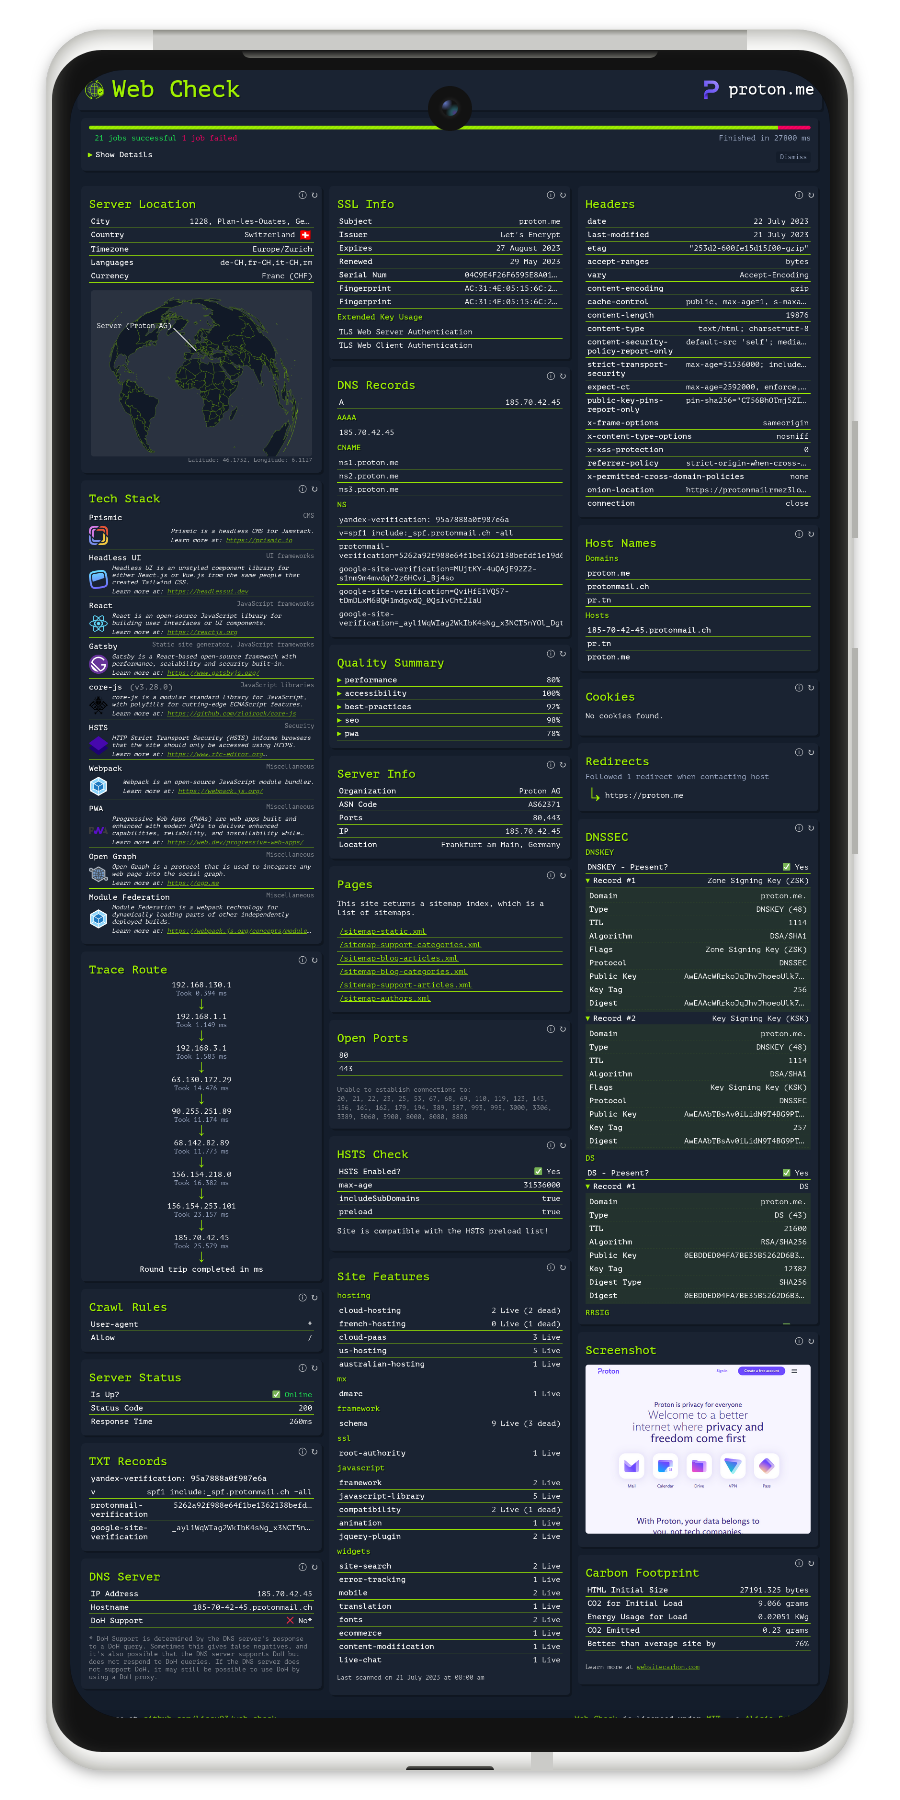900x1800 pixels.
Task: Click the jobs progress bar
Action: (x=450, y=128)
